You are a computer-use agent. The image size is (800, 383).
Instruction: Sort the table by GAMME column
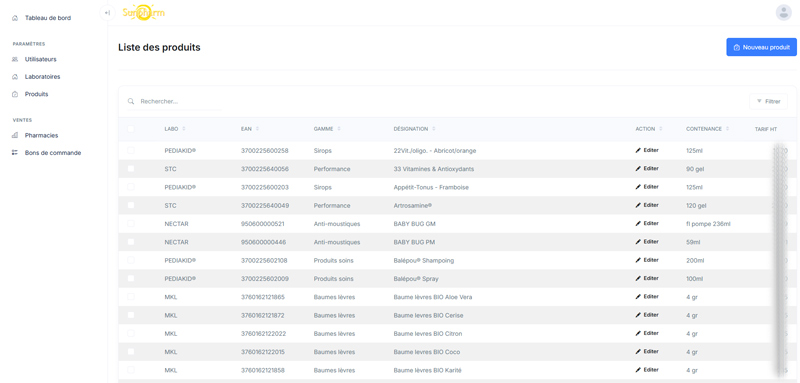327,129
